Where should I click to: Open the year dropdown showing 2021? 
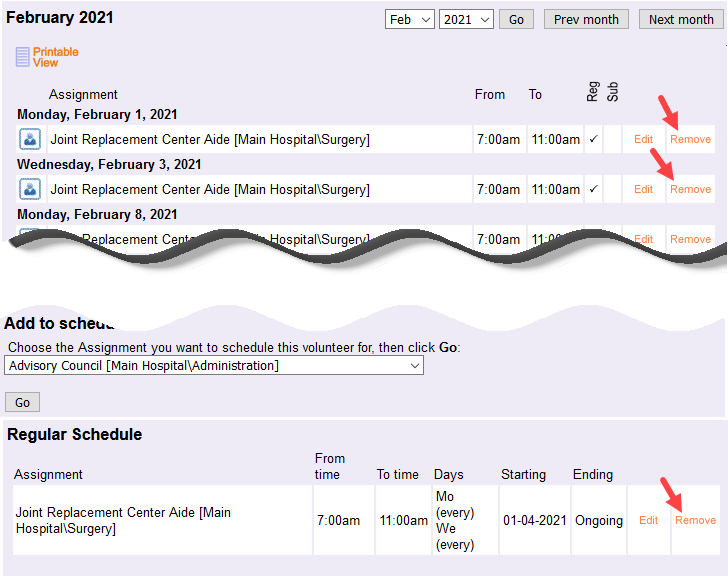click(466, 19)
